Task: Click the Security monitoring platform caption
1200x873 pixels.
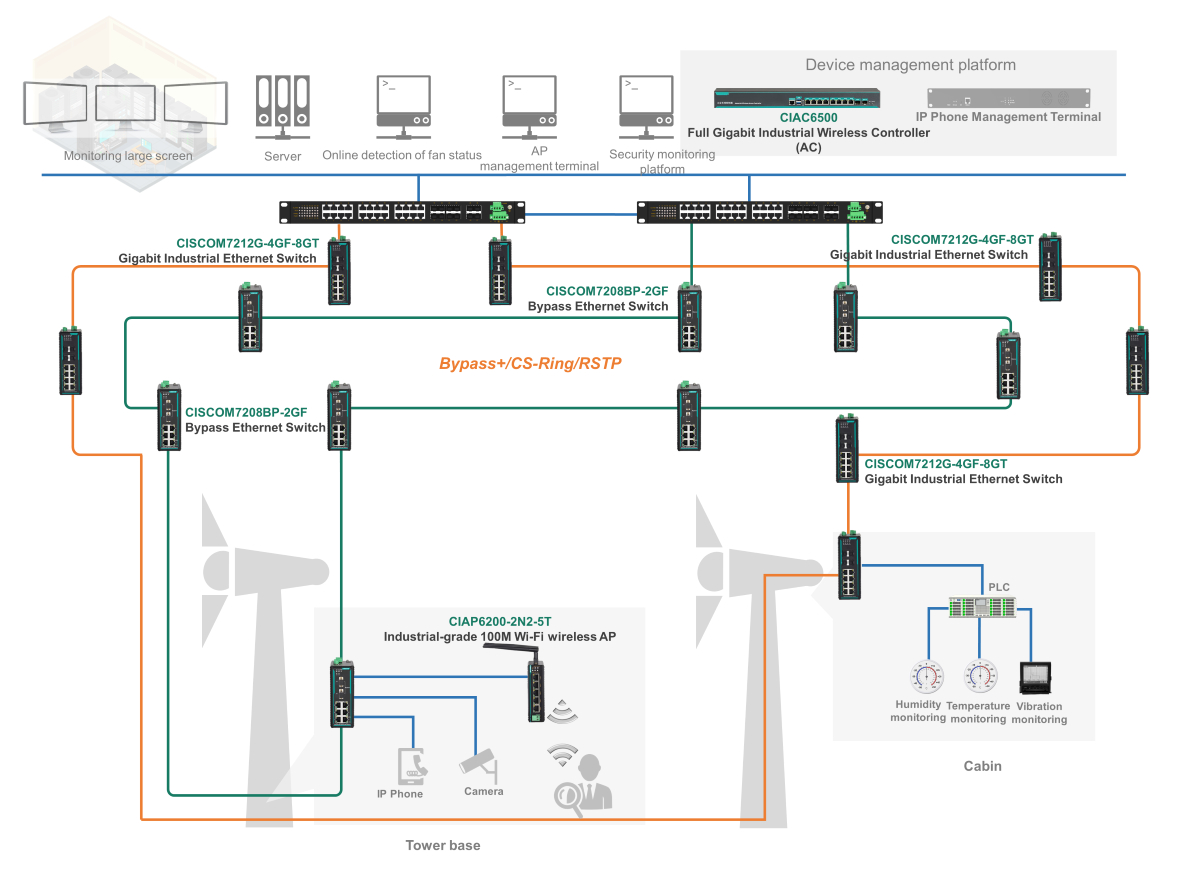Action: pos(662,162)
